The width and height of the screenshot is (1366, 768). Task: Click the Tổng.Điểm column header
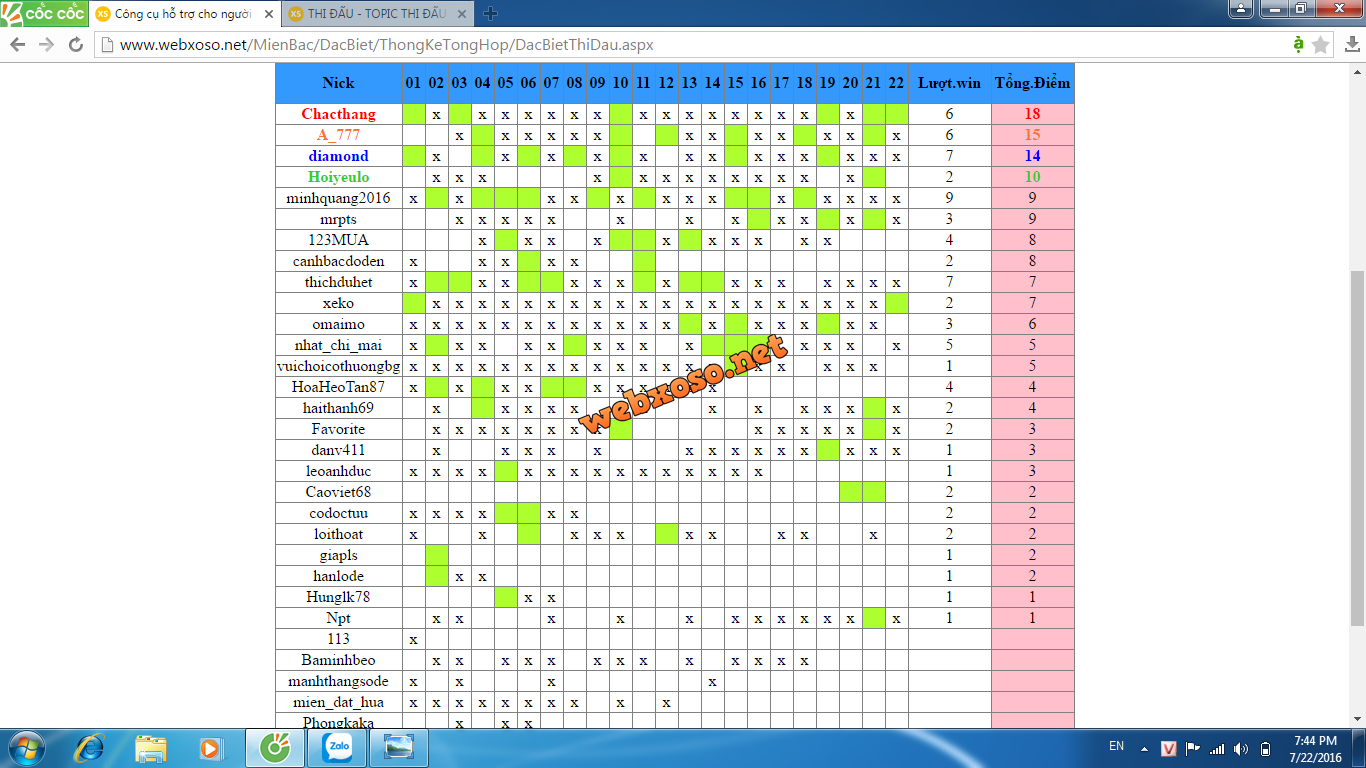(1032, 83)
